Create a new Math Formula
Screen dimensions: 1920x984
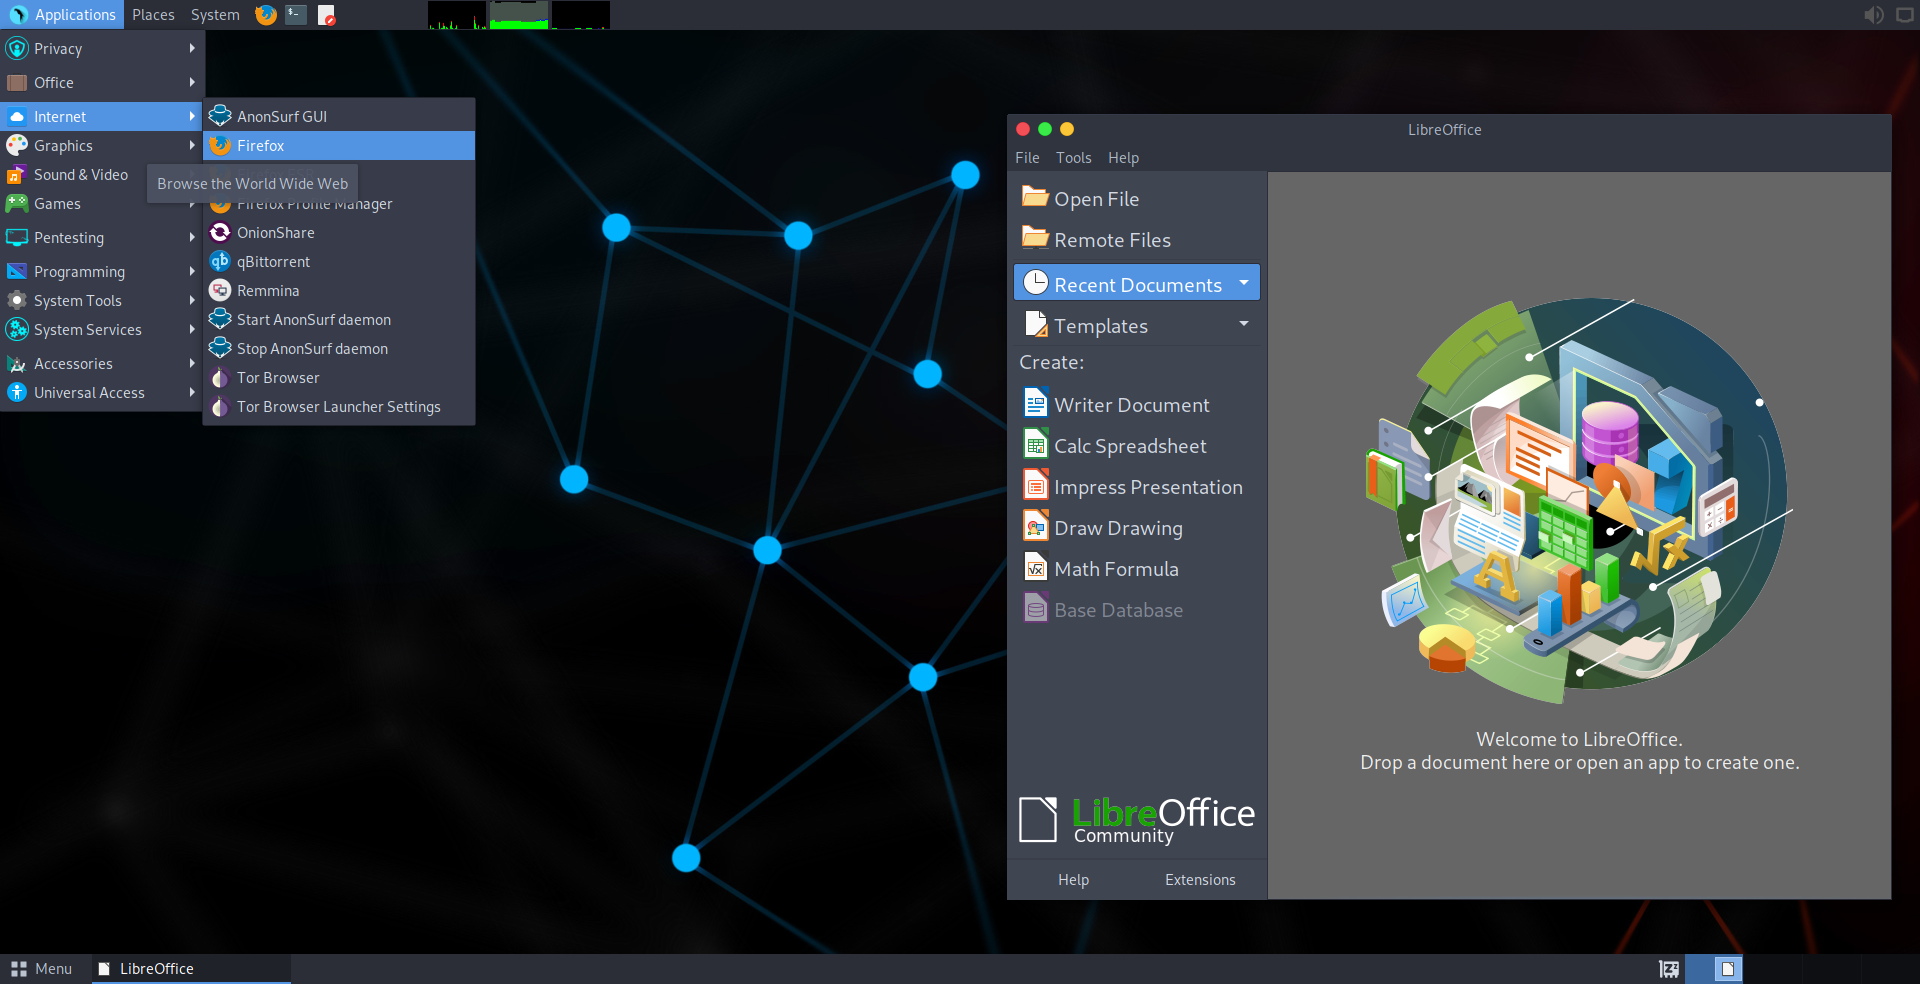pos(1116,568)
